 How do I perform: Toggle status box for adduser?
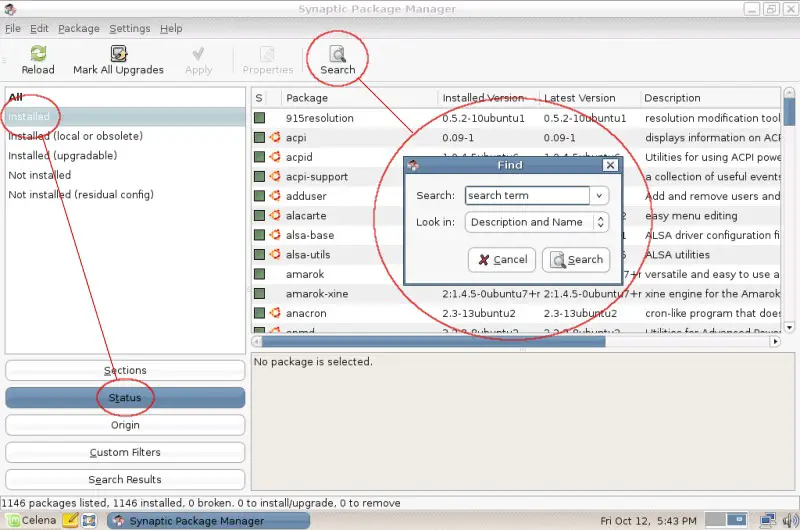[259, 195]
